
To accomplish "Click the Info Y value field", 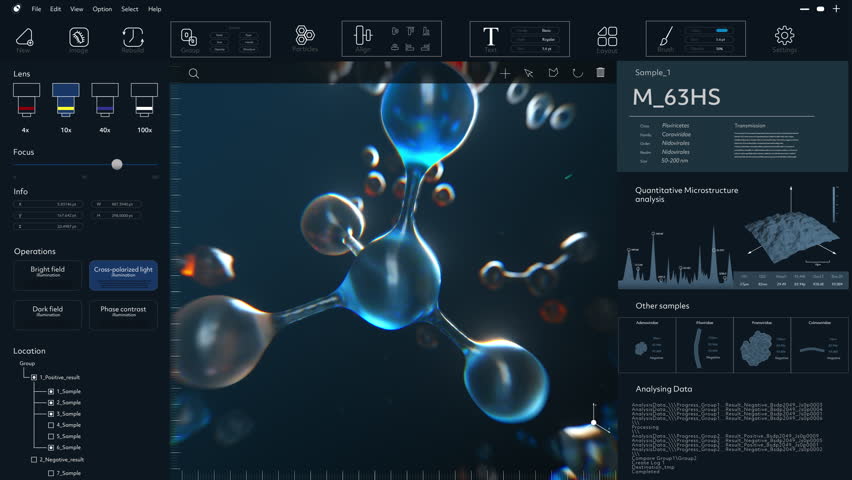I will [49, 215].
